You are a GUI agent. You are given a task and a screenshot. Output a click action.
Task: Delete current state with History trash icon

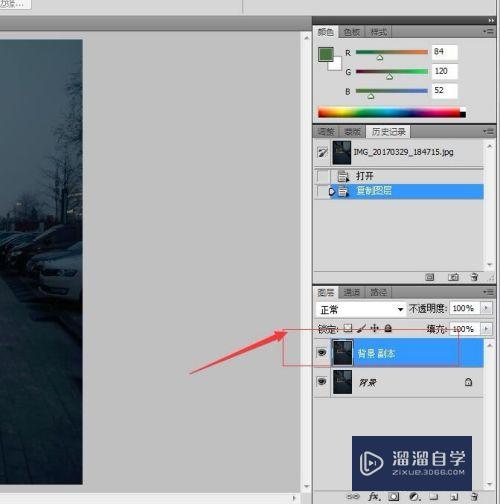tap(474, 277)
